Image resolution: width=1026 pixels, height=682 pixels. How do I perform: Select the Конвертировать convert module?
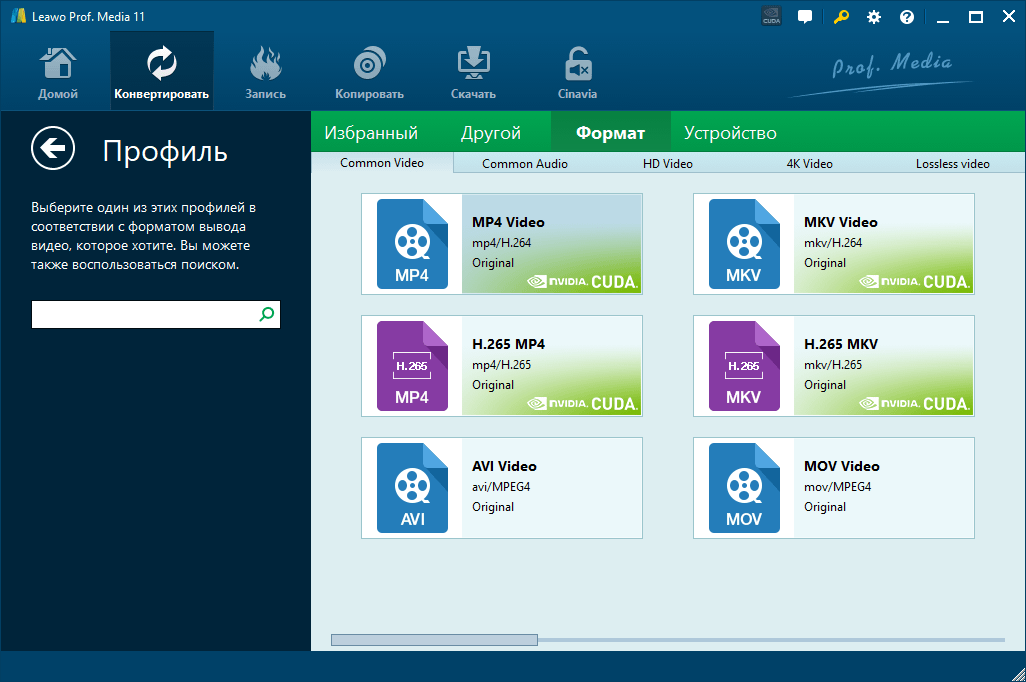coord(162,72)
